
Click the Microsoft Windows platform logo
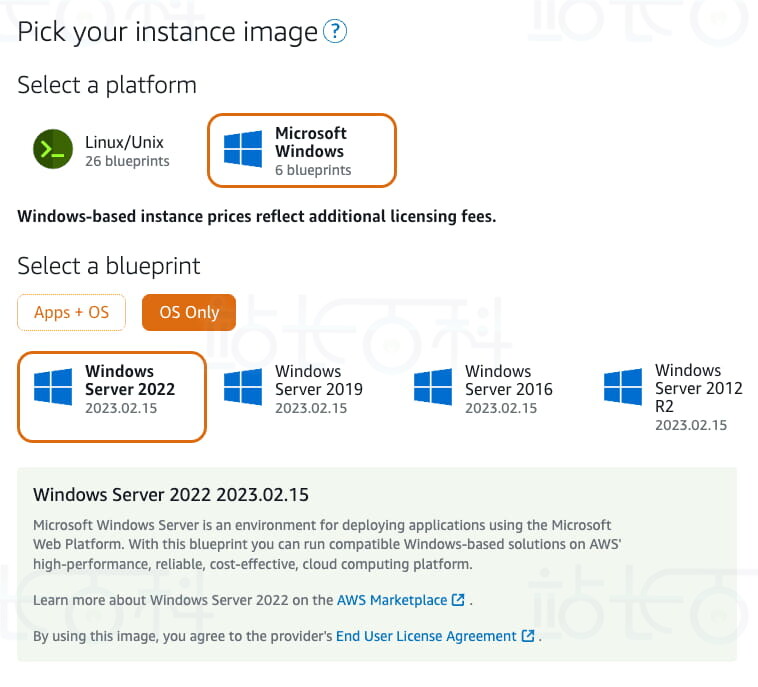[x=243, y=150]
